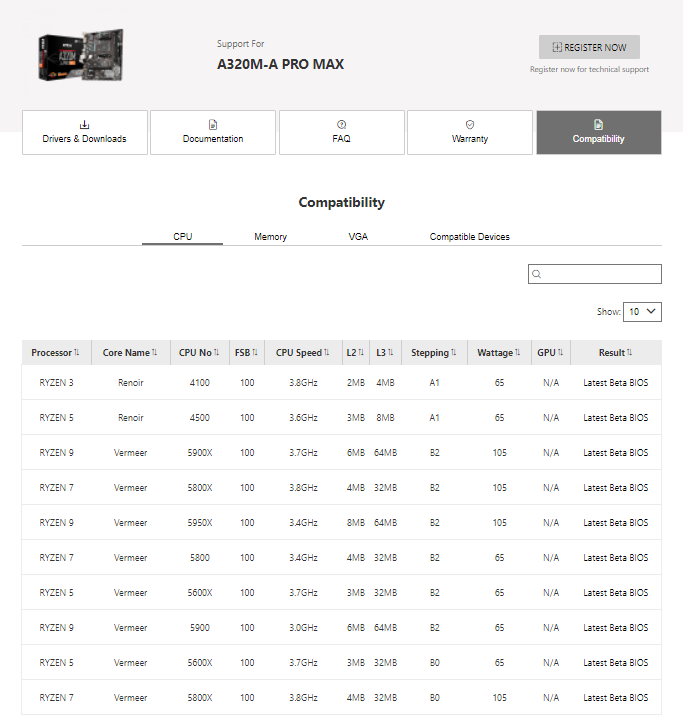Show the Compatible Devices sub-tab
The image size is (683, 723).
pyautogui.click(x=469, y=237)
